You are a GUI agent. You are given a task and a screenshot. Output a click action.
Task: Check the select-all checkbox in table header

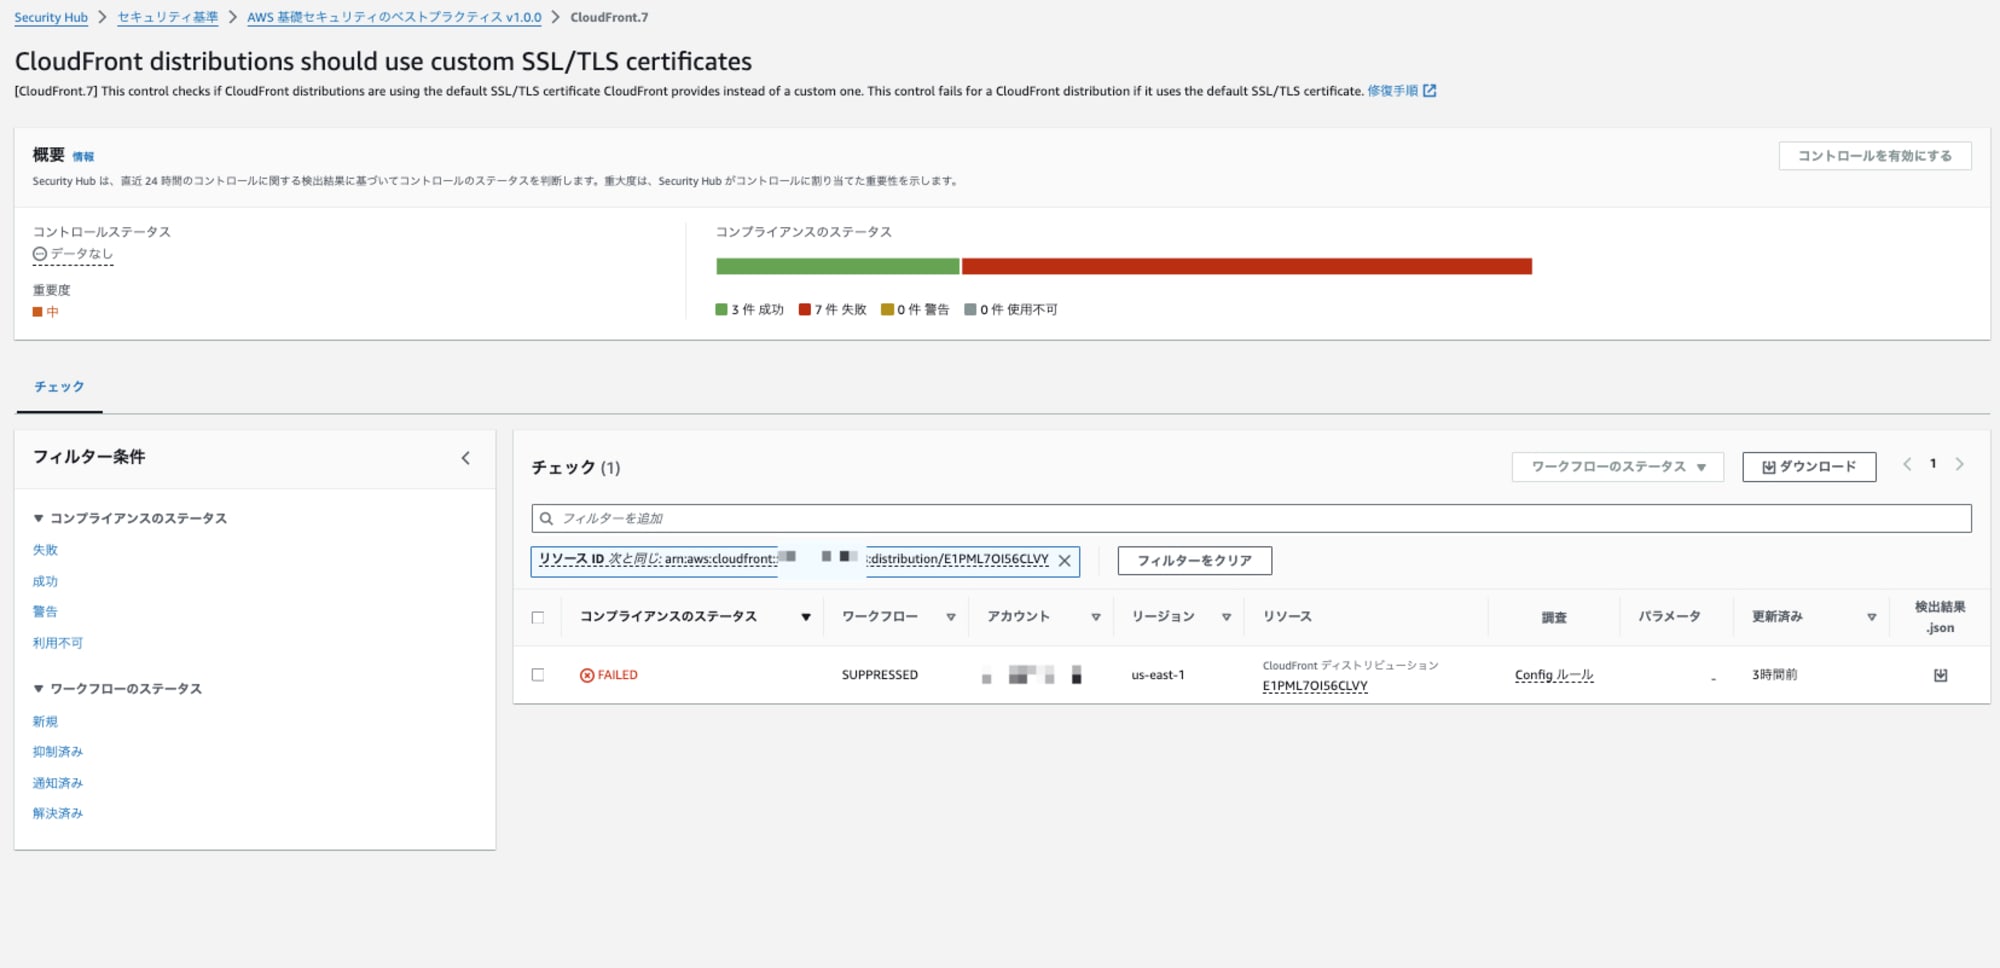538,617
